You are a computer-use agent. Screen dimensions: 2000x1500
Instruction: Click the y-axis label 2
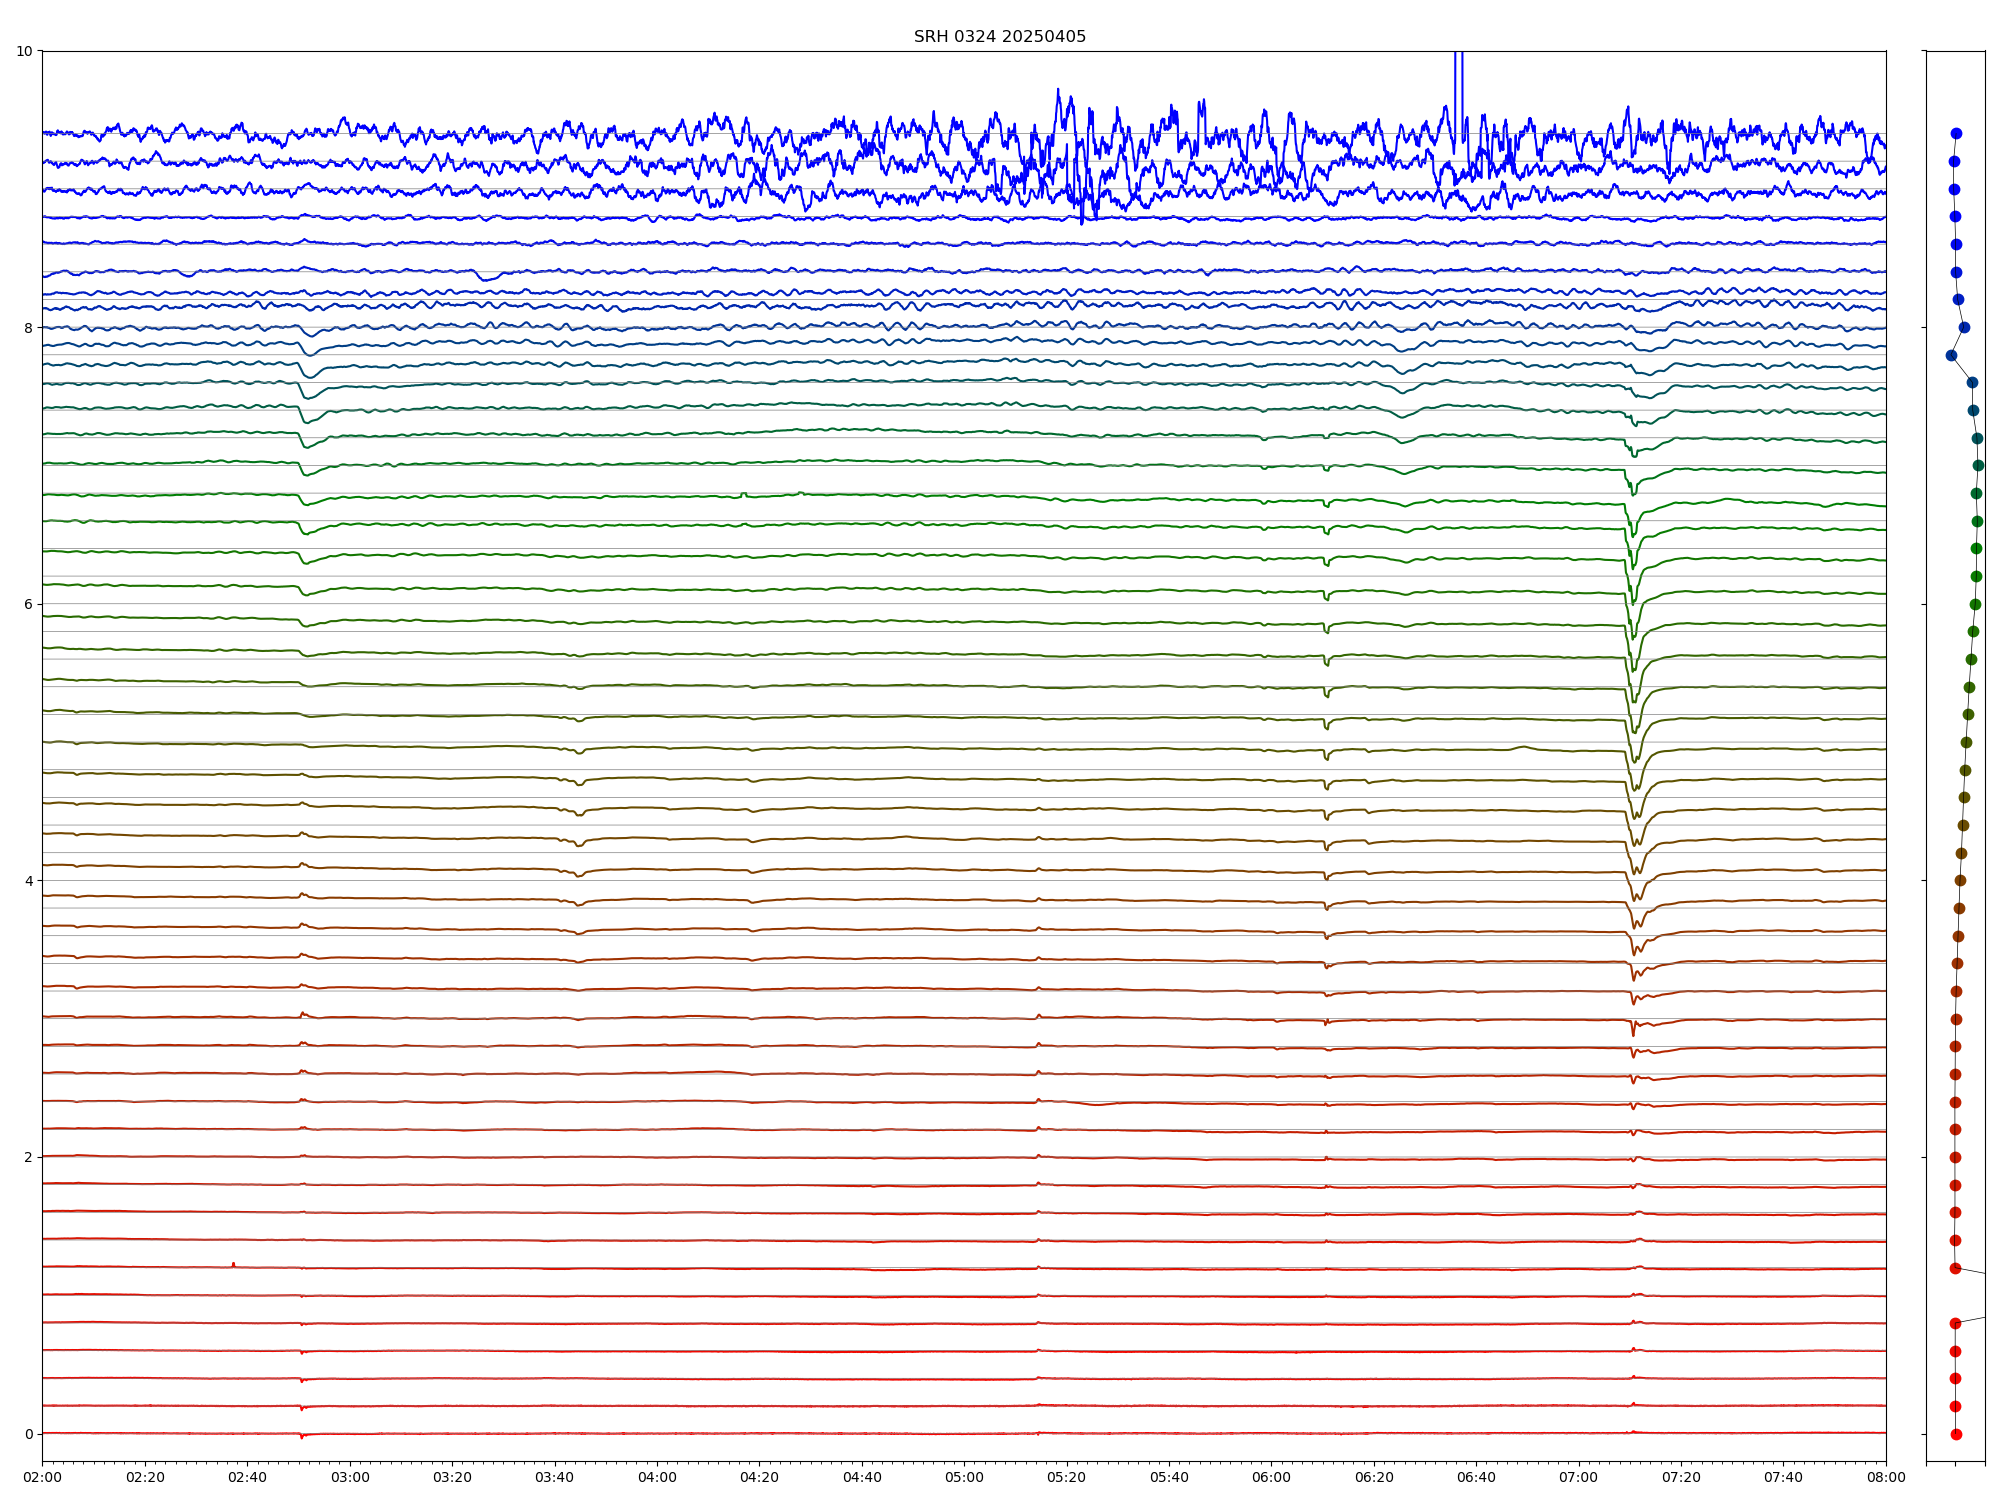click(x=29, y=1157)
